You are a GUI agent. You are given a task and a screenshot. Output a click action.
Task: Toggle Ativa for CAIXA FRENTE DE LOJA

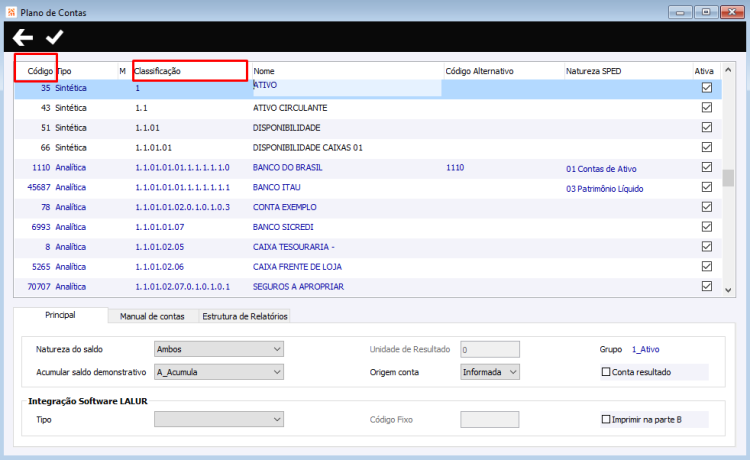[706, 266]
